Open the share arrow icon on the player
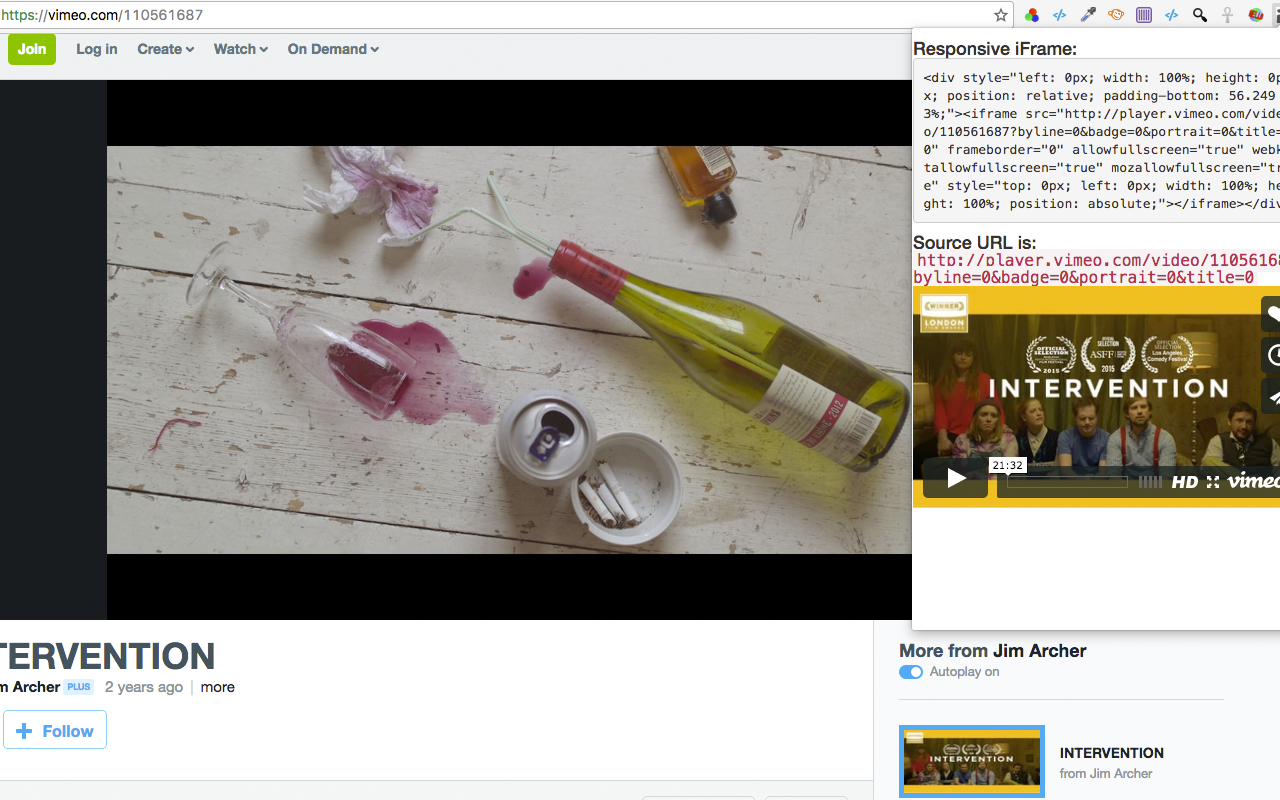Image resolution: width=1280 pixels, height=800 pixels. [1271, 395]
